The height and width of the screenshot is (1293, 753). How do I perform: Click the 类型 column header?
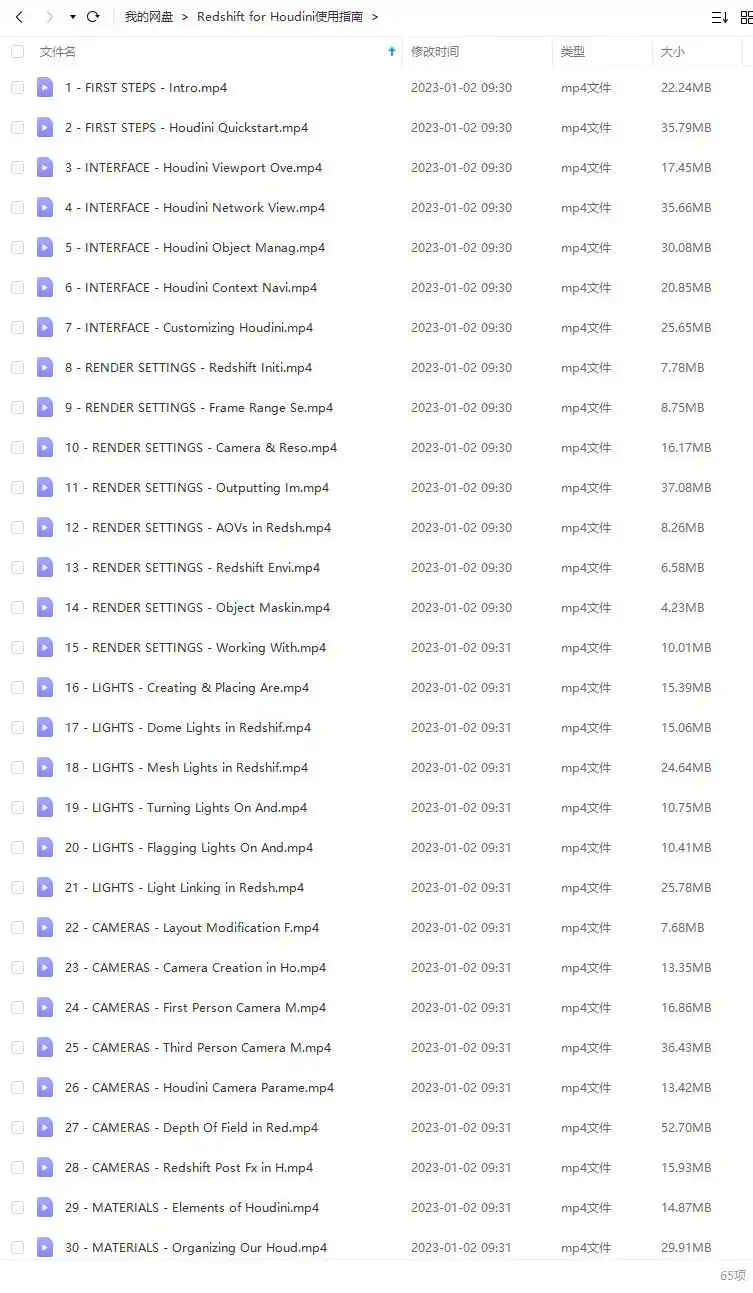click(x=572, y=52)
